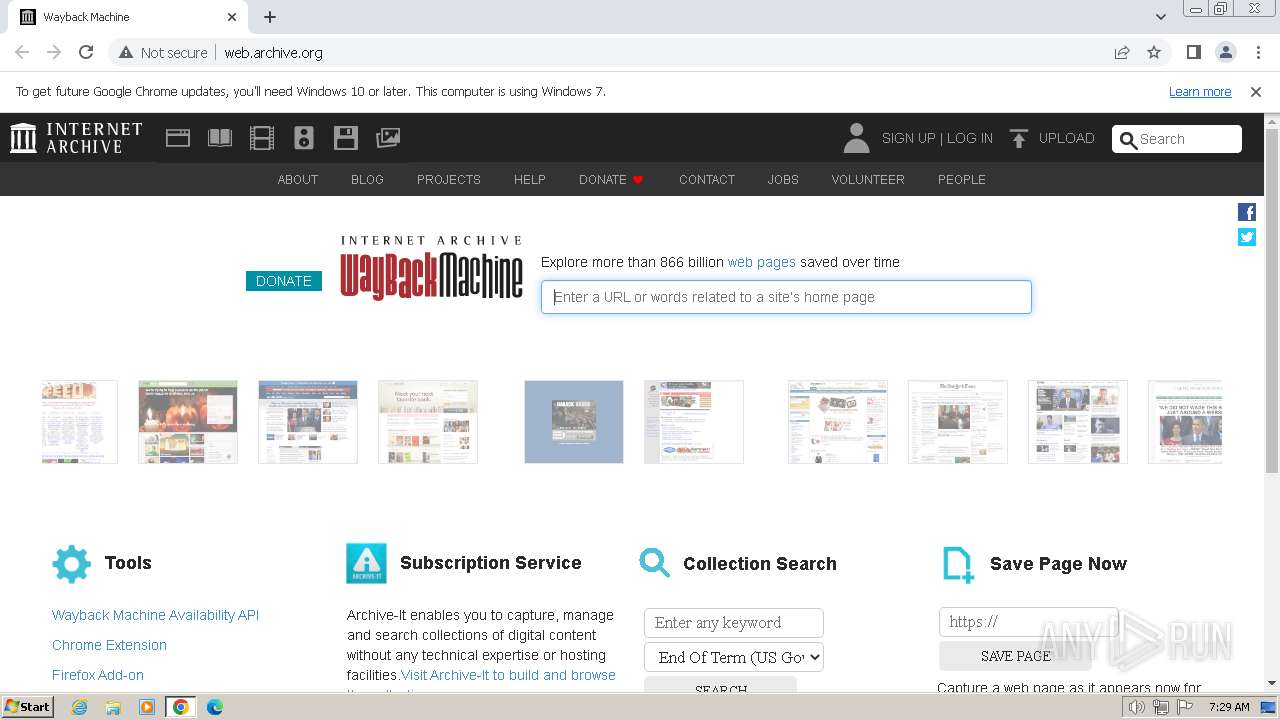This screenshot has height=720, width=1280.
Task: Focus the top Search box
Action: point(1177,139)
